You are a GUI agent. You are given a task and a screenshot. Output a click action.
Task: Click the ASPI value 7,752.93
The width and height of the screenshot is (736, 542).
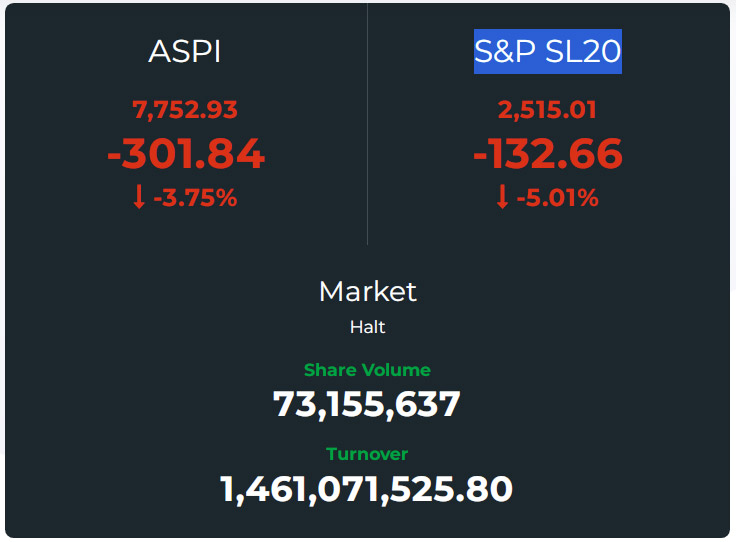tap(185, 110)
